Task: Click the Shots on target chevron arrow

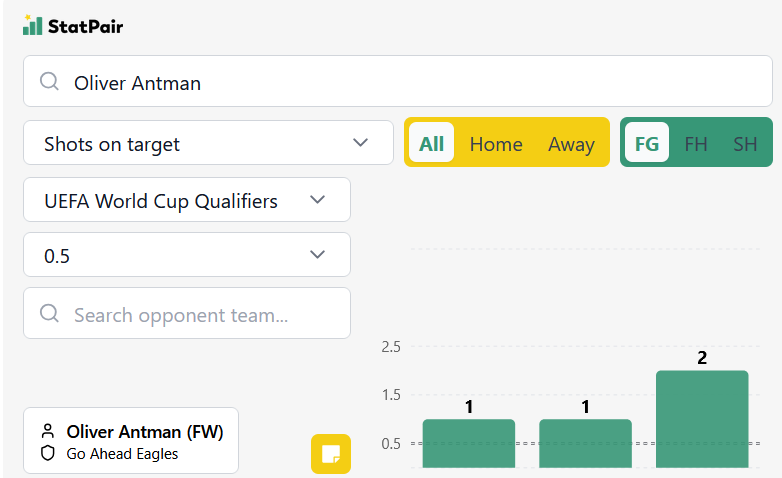Action: [x=360, y=143]
